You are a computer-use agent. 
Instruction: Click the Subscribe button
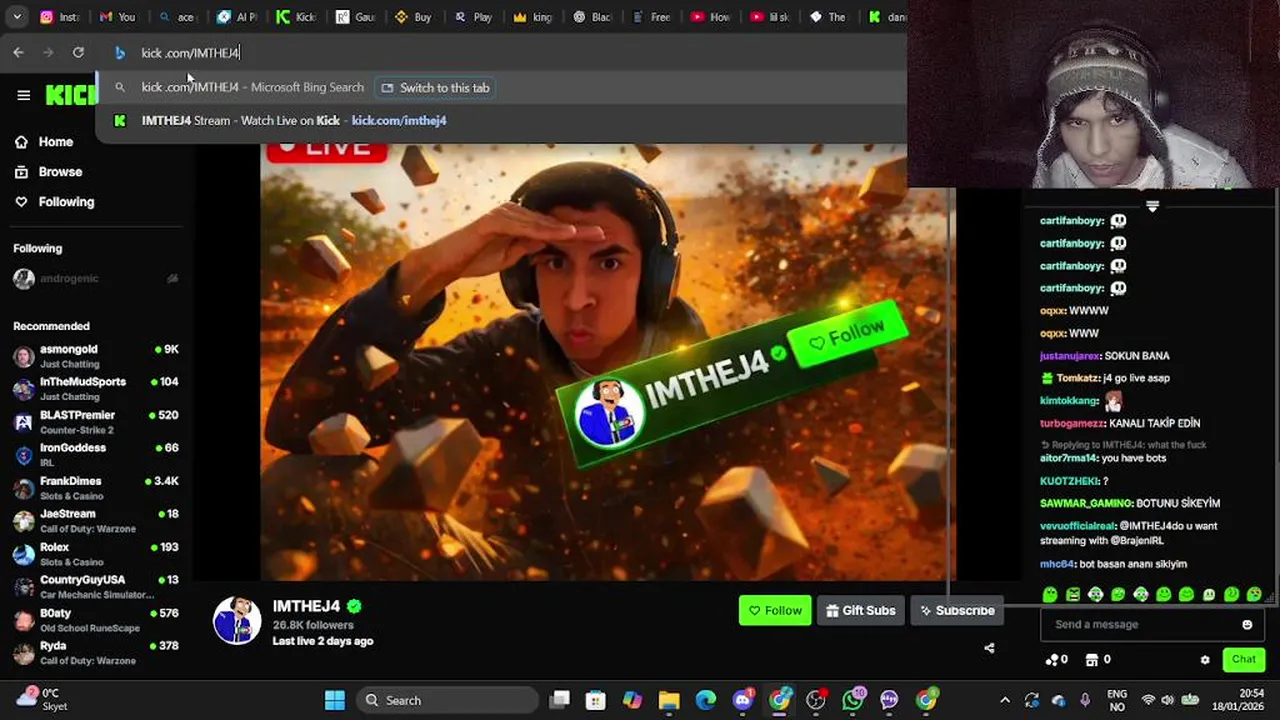[x=957, y=610]
